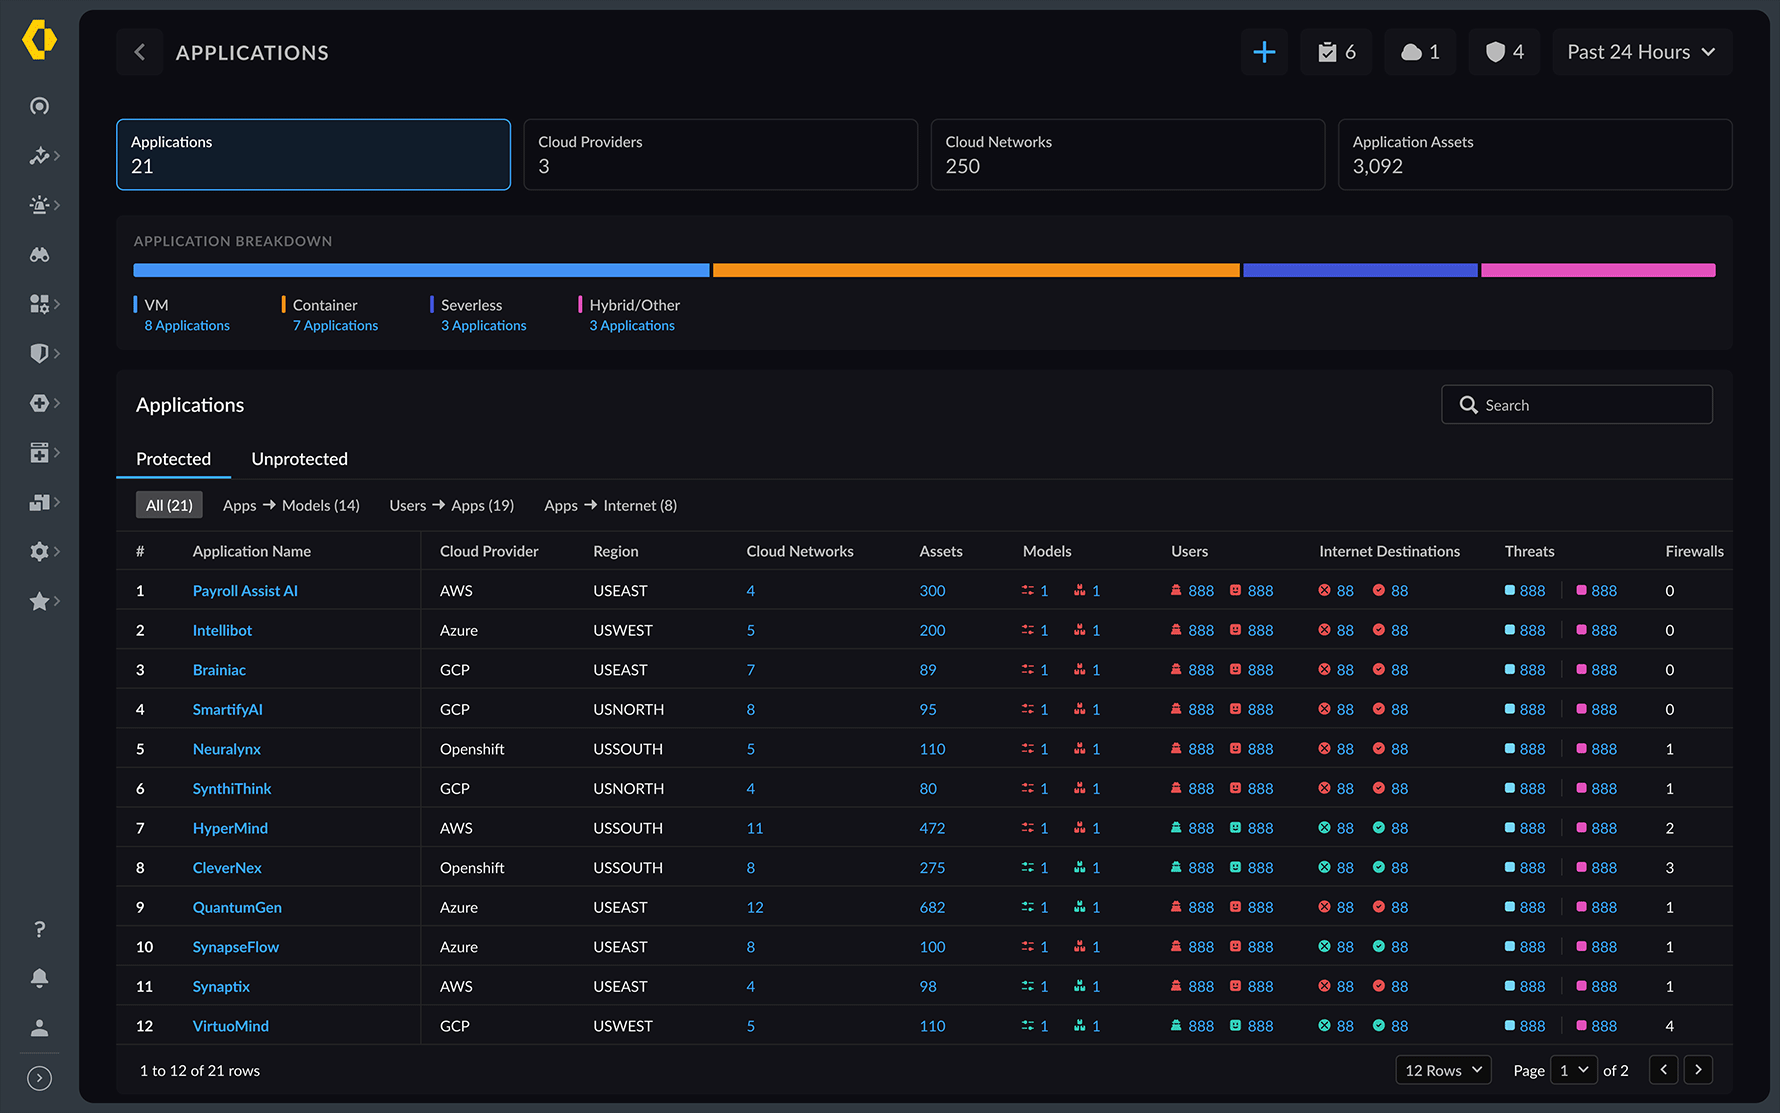1780x1113 pixels.
Task: Click the blue plus button at top right
Action: [x=1264, y=52]
